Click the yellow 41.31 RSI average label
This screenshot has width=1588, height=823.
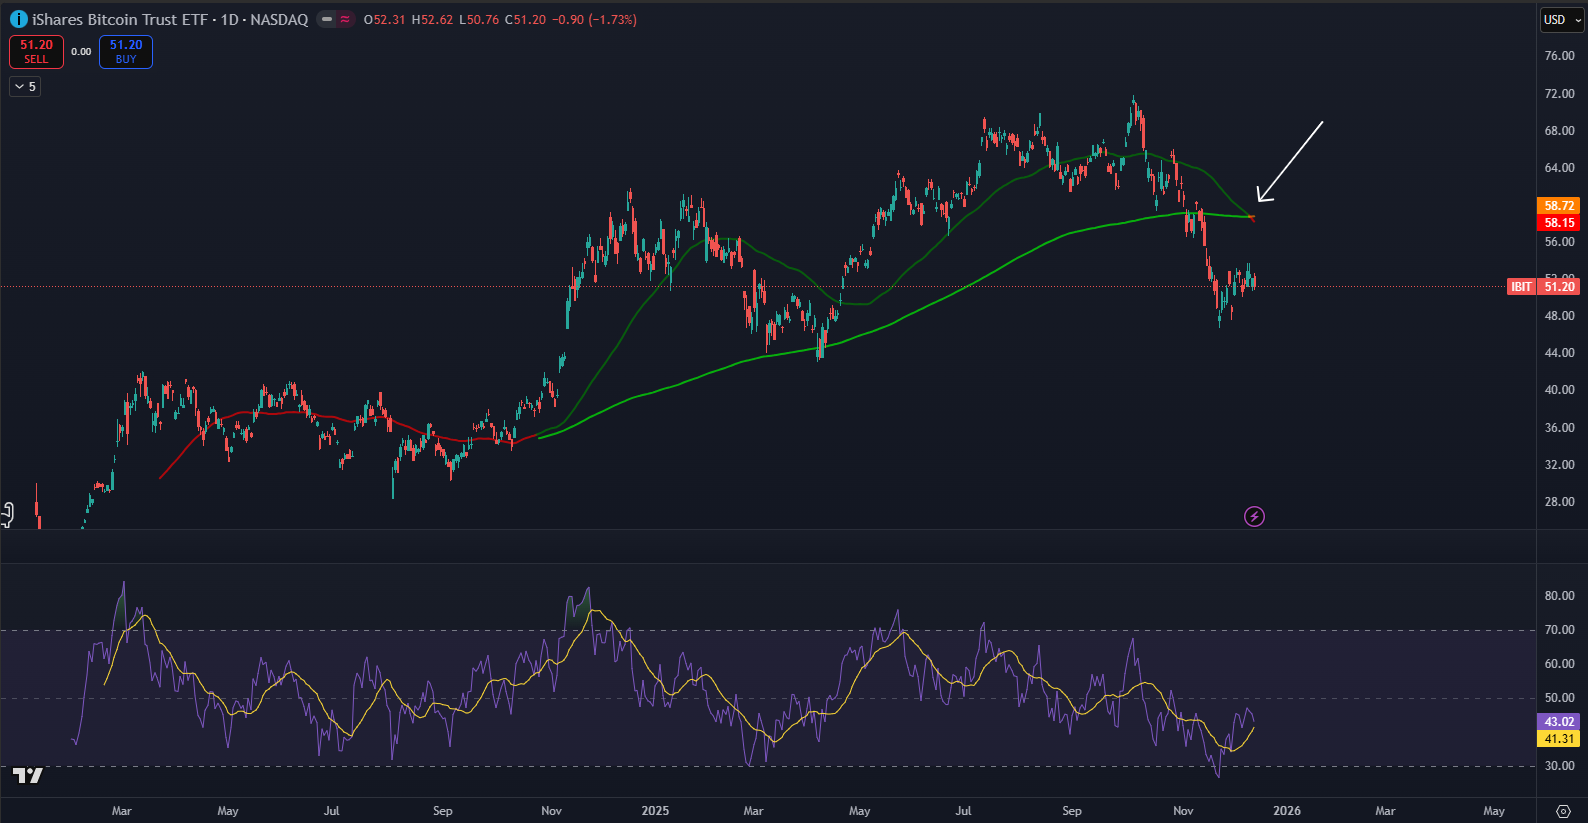1558,739
